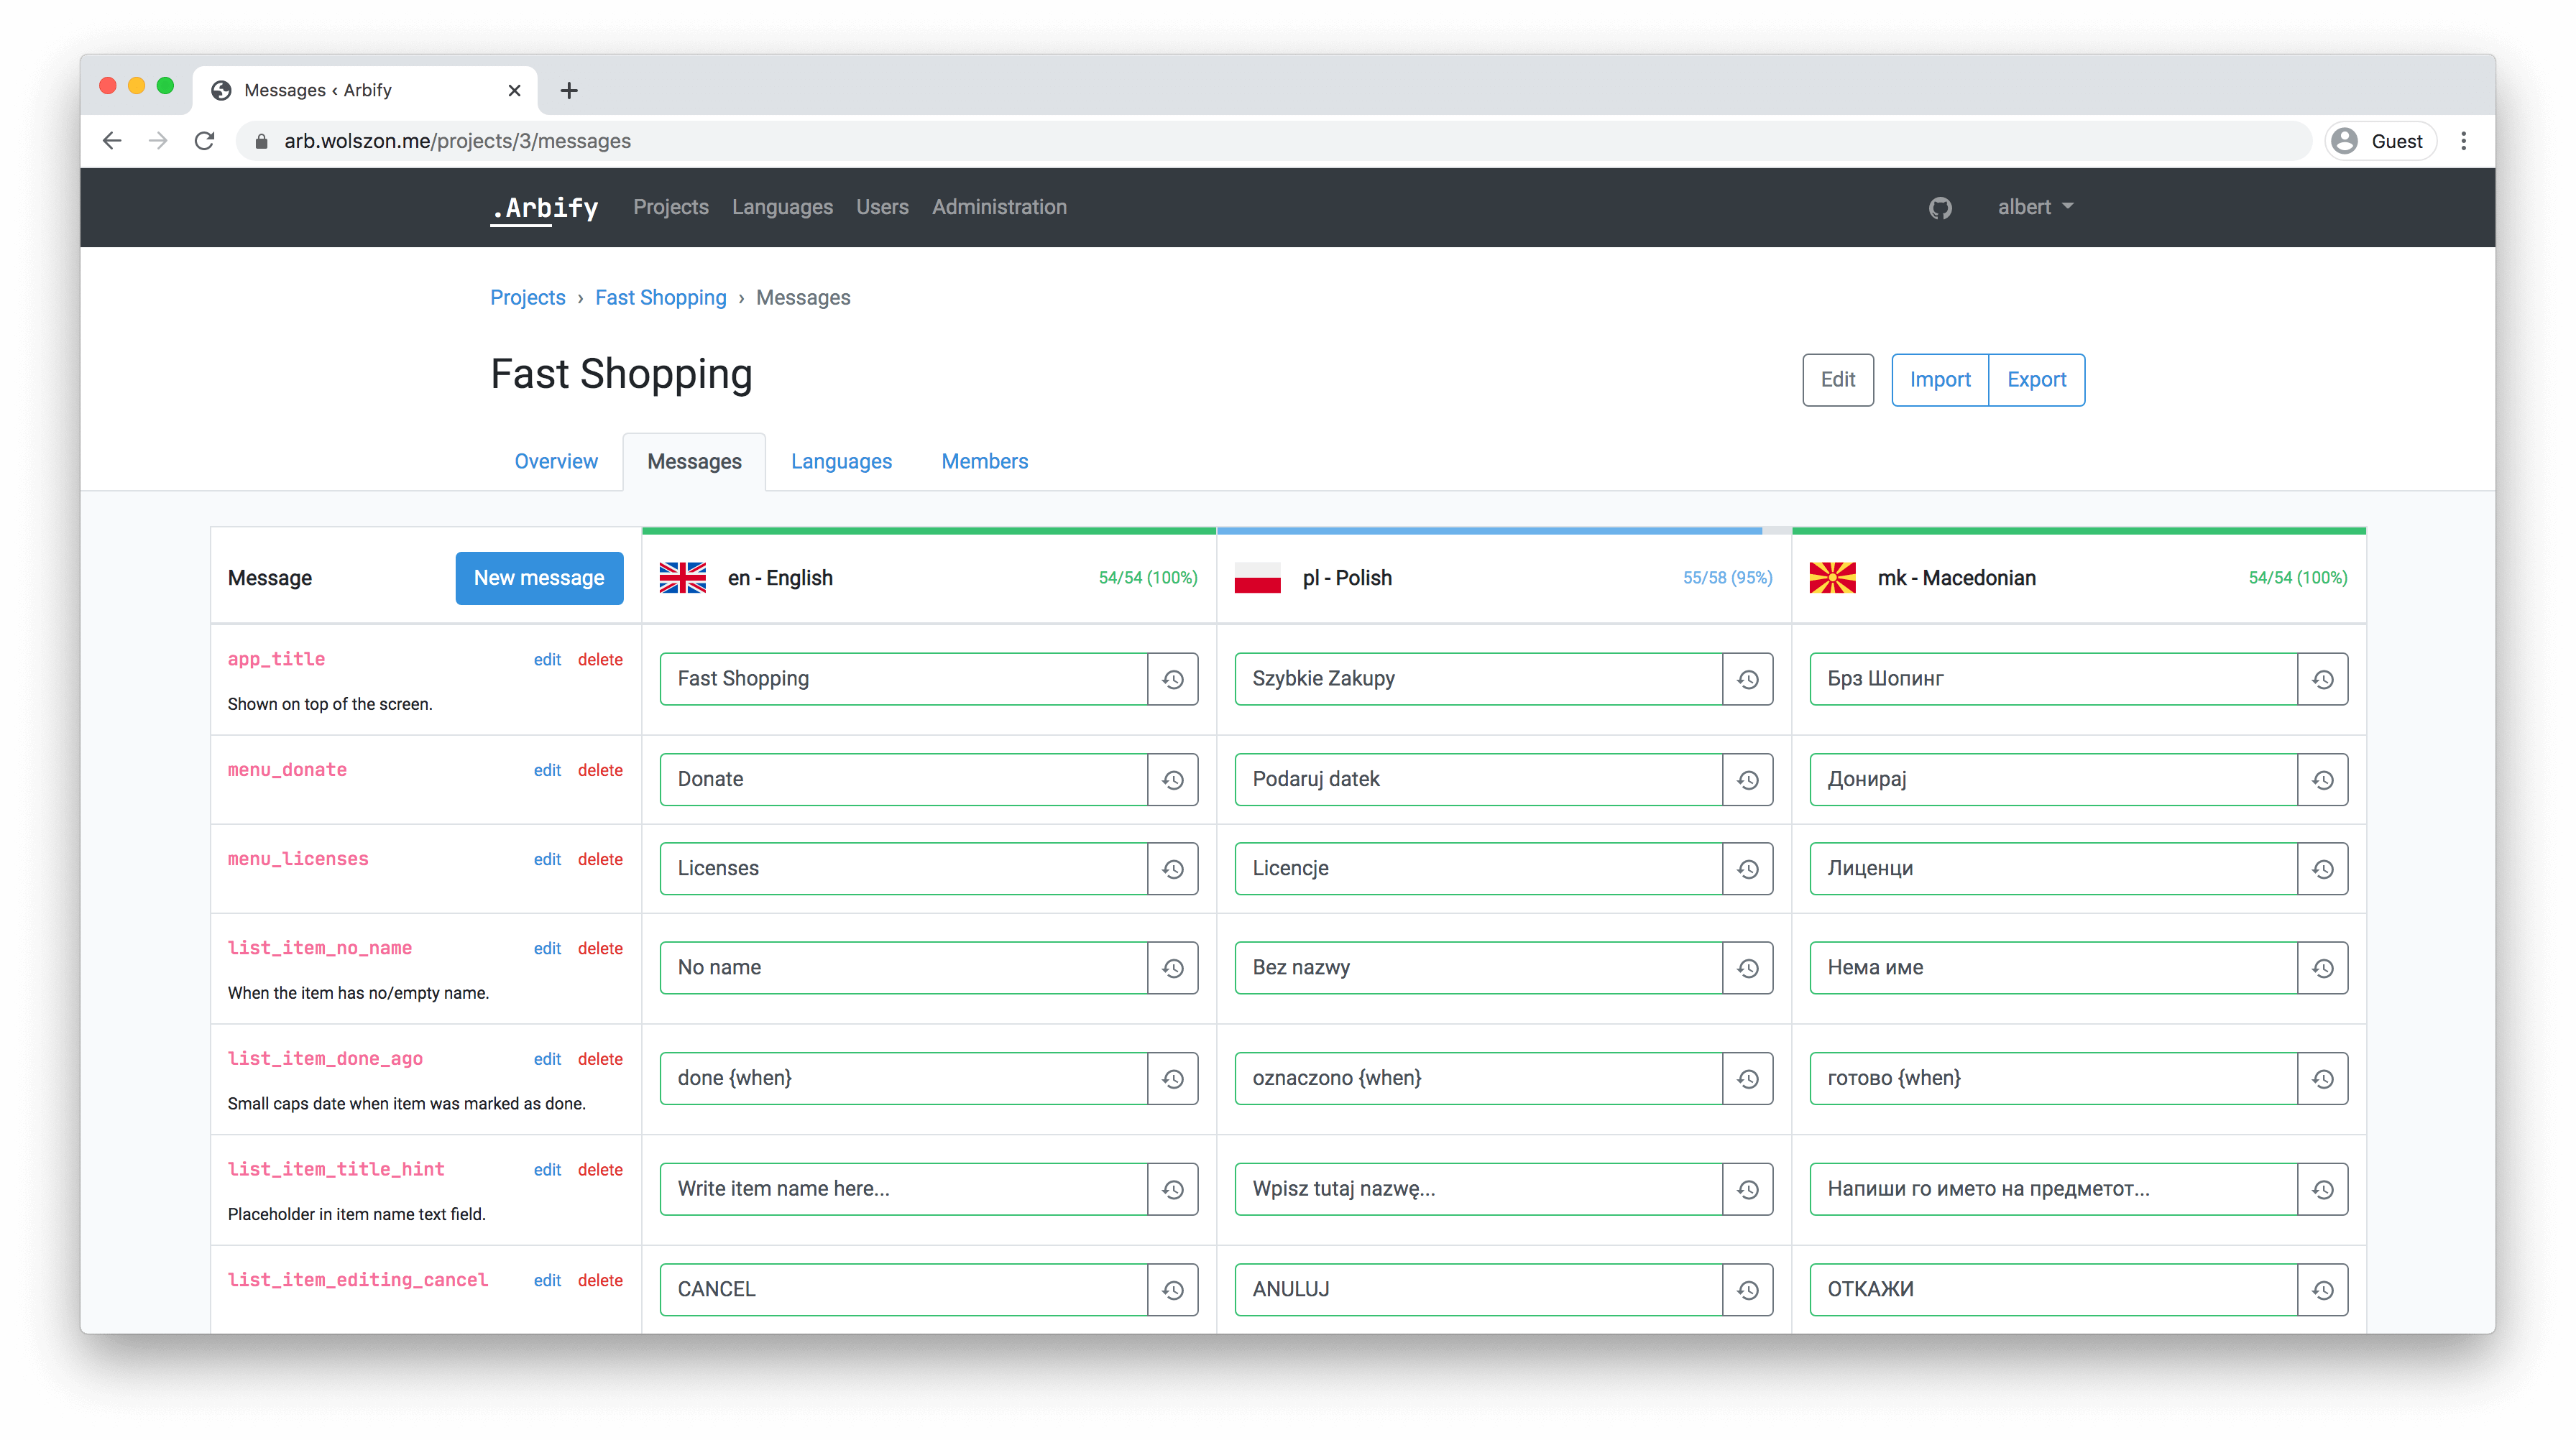
Task: View history of Macedonian 'Лиценци' translation
Action: pos(2322,869)
